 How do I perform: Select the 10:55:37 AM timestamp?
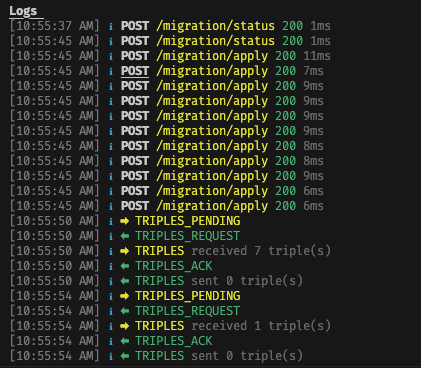click(54, 26)
